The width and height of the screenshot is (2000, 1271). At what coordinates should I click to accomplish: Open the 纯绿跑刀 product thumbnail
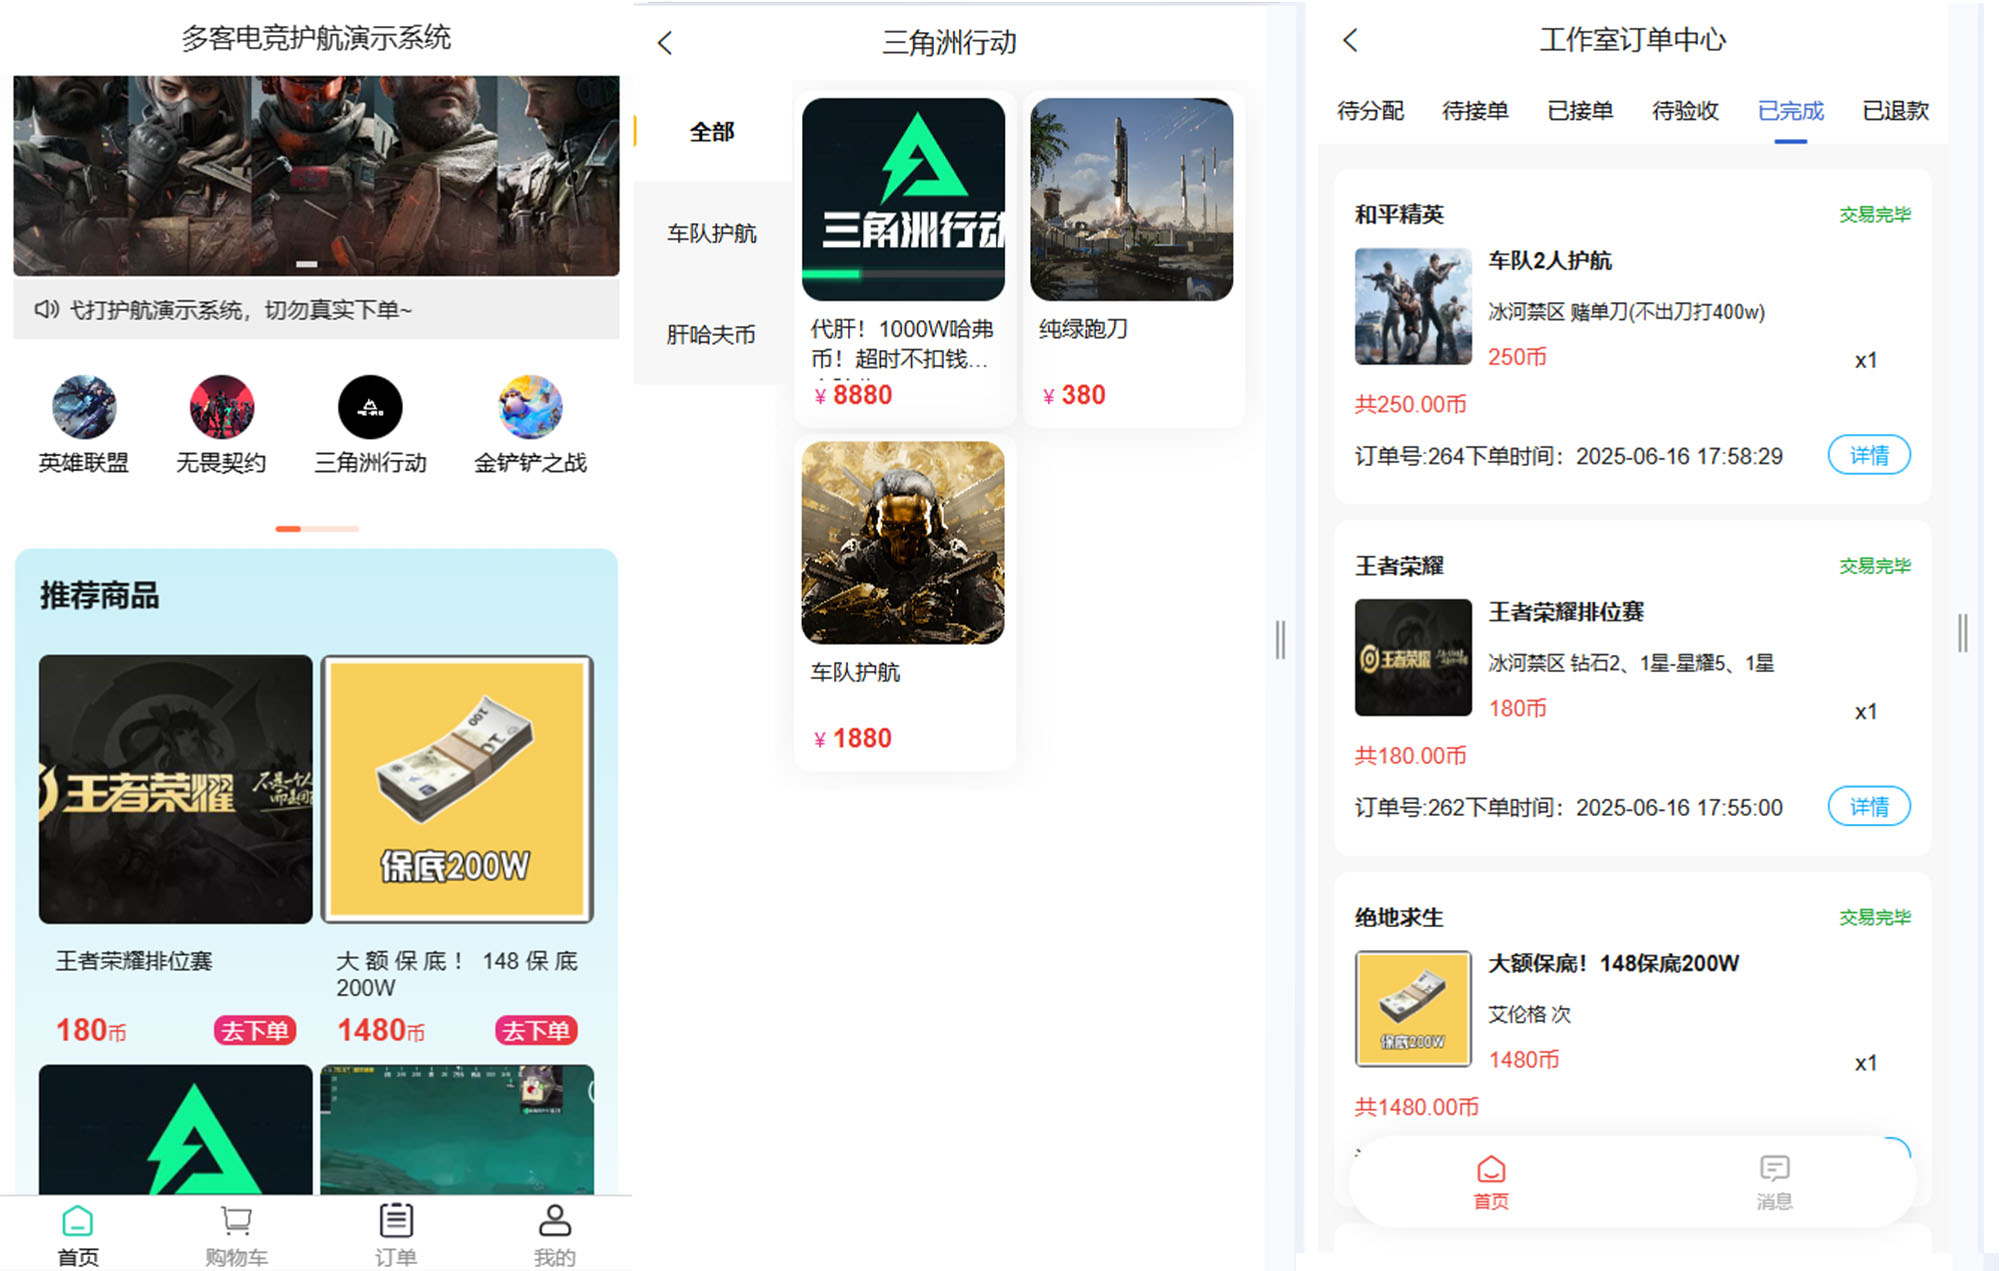click(1131, 200)
